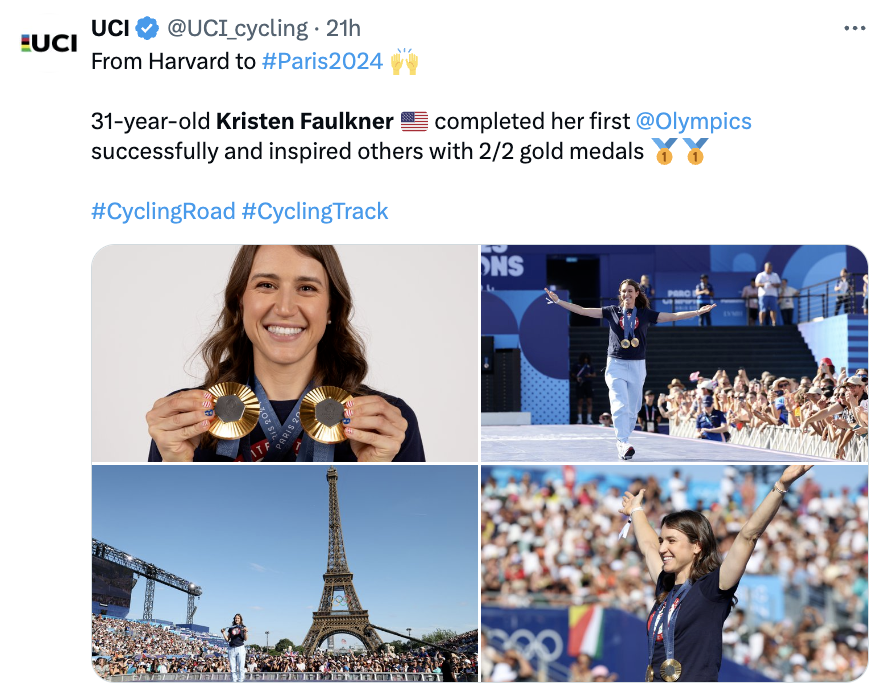Screen dimensions: 890x690
Task: Click the UCI profile avatar logo
Action: (x=49, y=43)
